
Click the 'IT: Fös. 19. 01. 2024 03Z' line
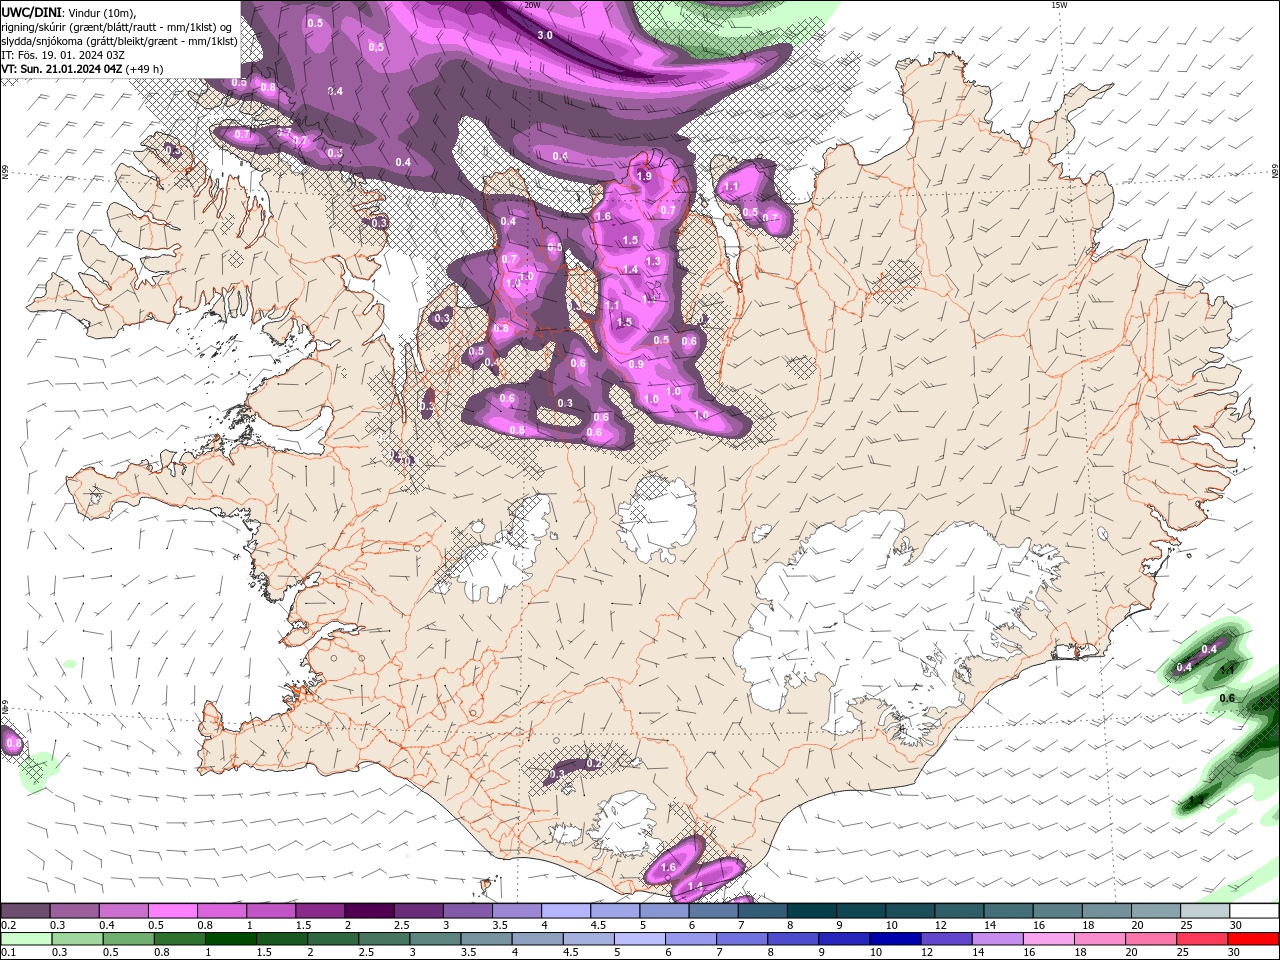pyautogui.click(x=63, y=55)
